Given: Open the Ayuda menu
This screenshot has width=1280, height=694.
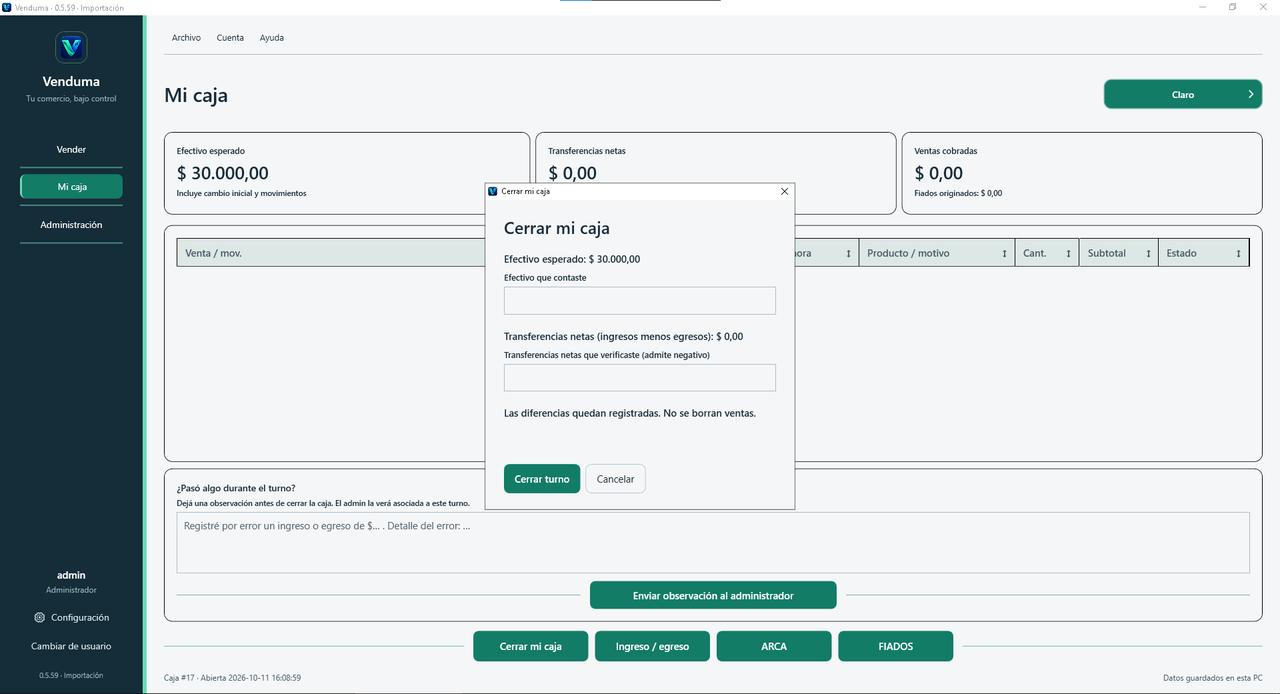Looking at the screenshot, I should (272, 38).
